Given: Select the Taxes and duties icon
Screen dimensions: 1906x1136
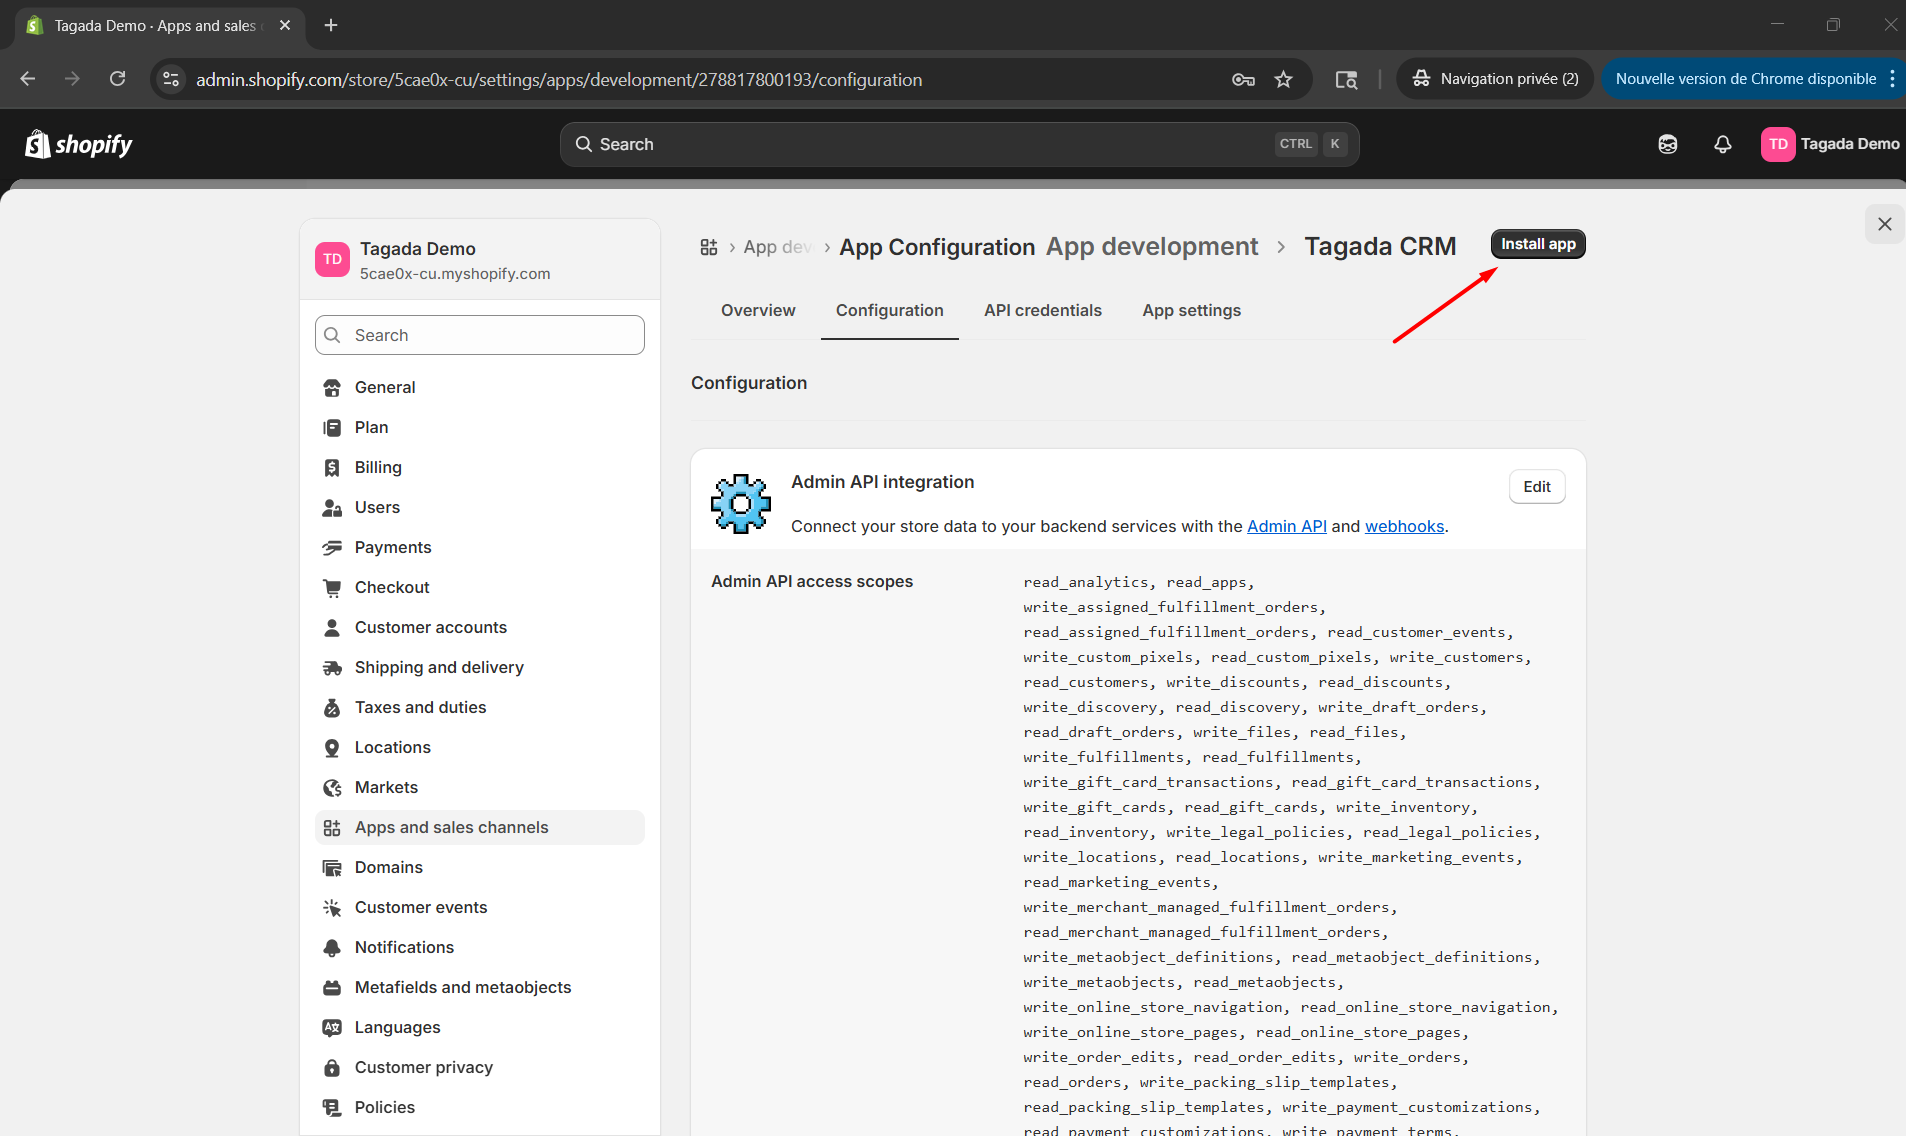Looking at the screenshot, I should click(x=332, y=708).
